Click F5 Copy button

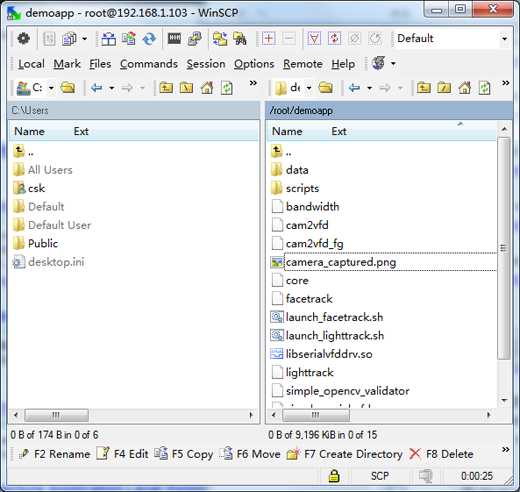pos(184,454)
